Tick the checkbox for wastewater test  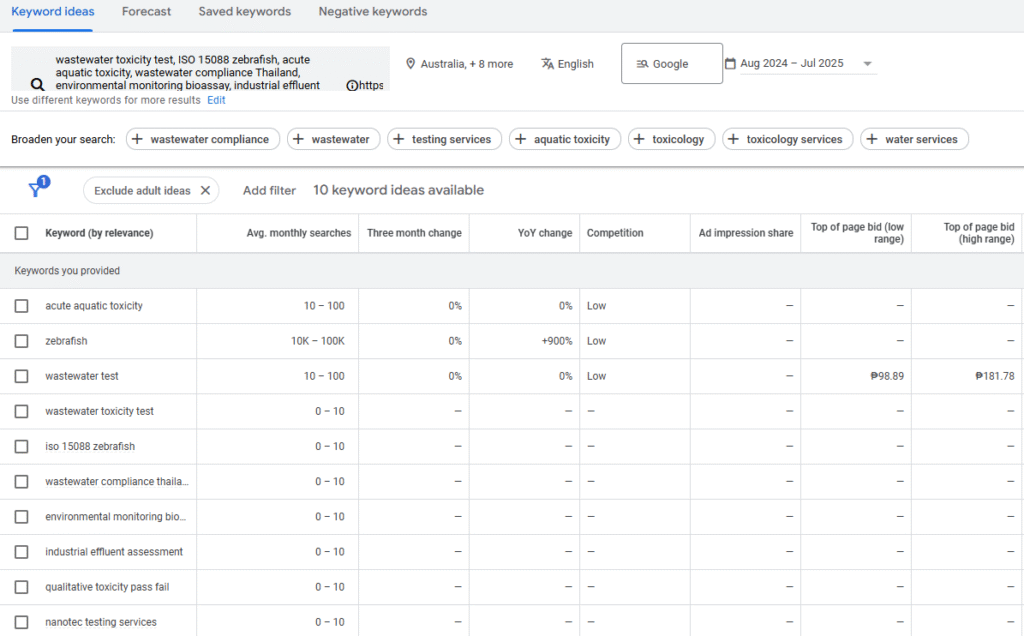click(21, 376)
